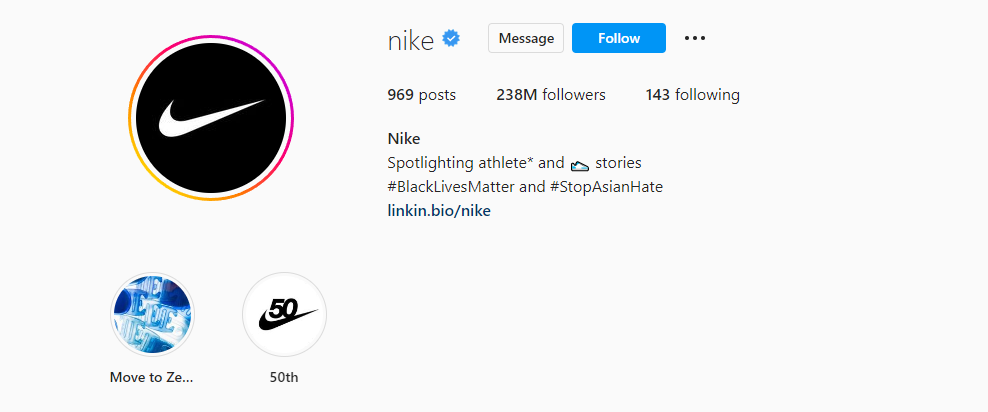View the 238M followers list
The image size is (988, 412).
pos(550,95)
